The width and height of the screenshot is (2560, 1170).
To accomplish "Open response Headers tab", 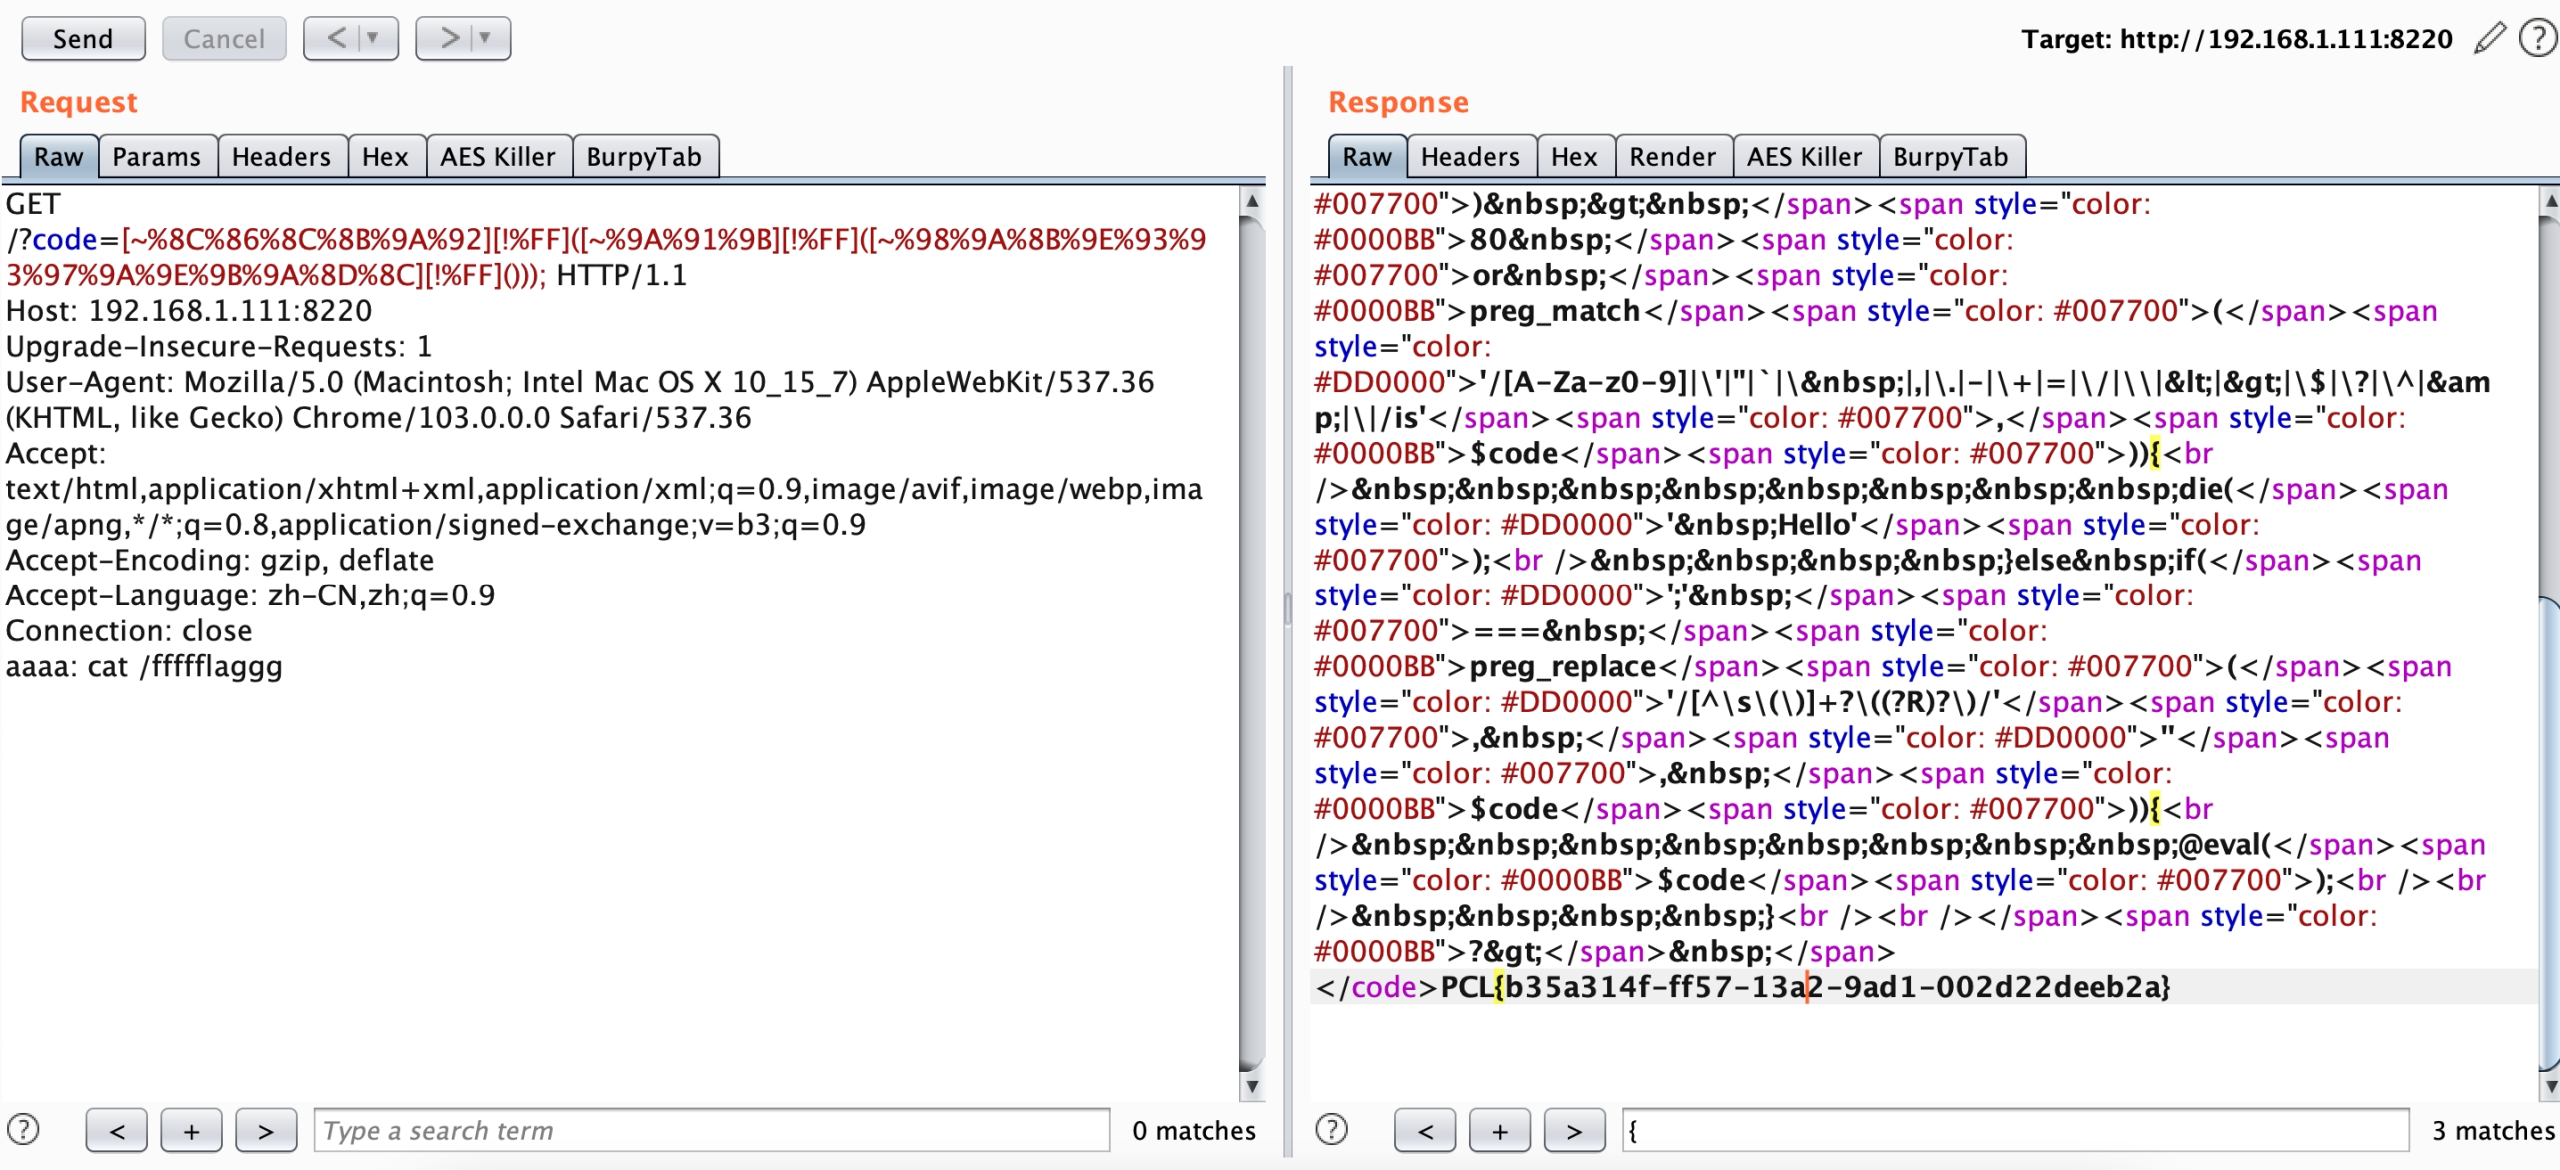I will pyautogui.click(x=1469, y=157).
